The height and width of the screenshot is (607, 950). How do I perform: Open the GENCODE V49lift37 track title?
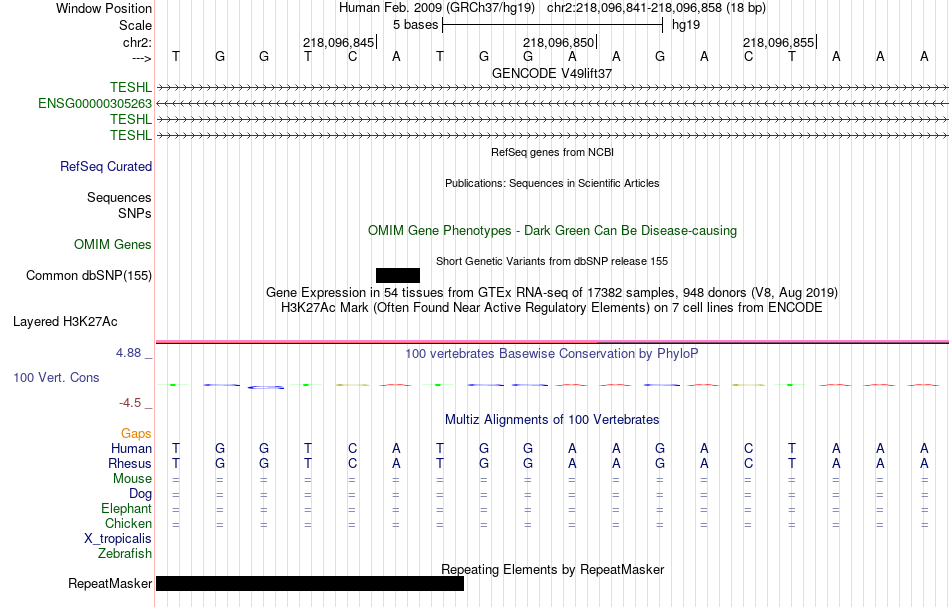click(552, 73)
